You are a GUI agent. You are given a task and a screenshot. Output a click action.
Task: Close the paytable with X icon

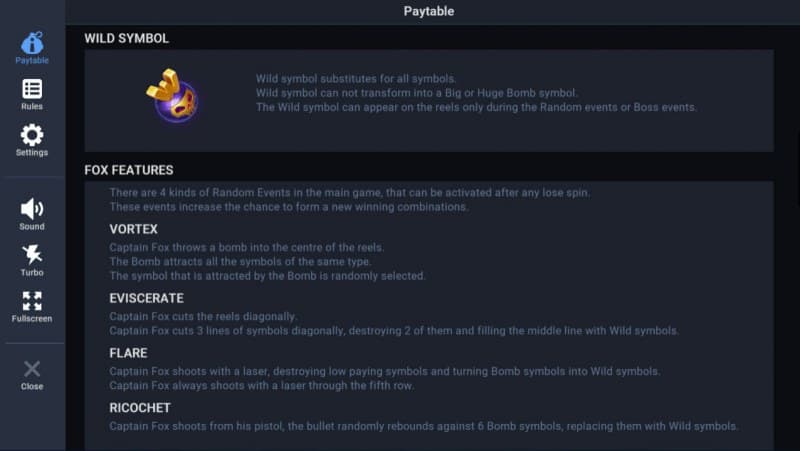tap(32, 370)
